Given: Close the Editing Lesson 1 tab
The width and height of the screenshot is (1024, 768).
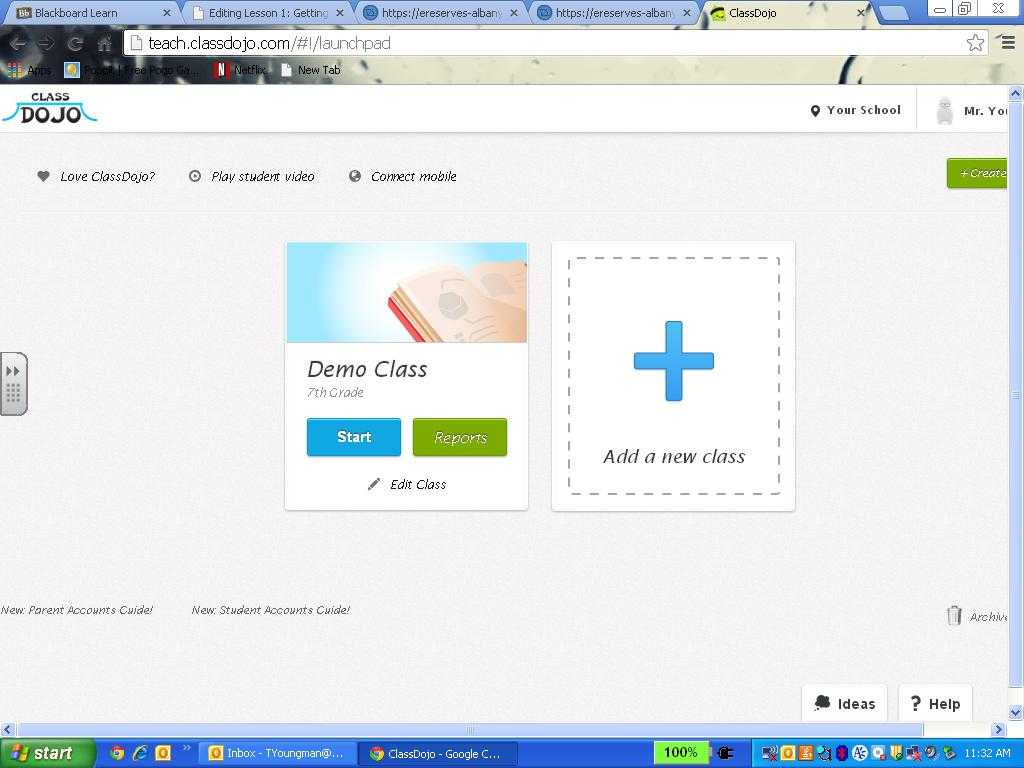Looking at the screenshot, I should click(x=340, y=12).
